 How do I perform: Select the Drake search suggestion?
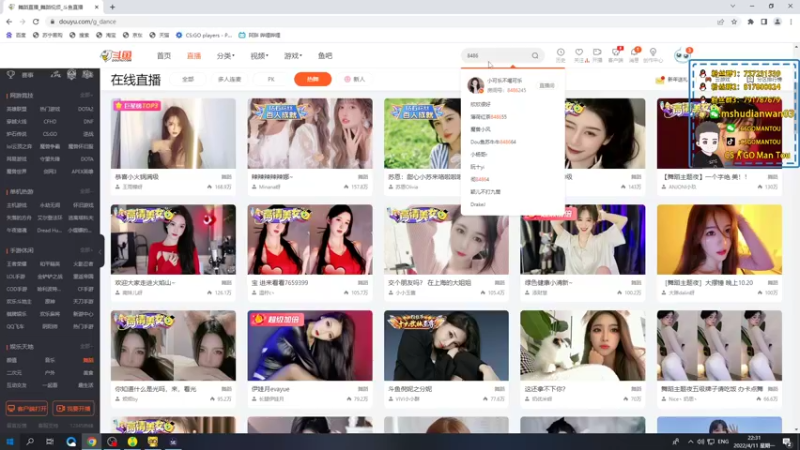(x=478, y=205)
